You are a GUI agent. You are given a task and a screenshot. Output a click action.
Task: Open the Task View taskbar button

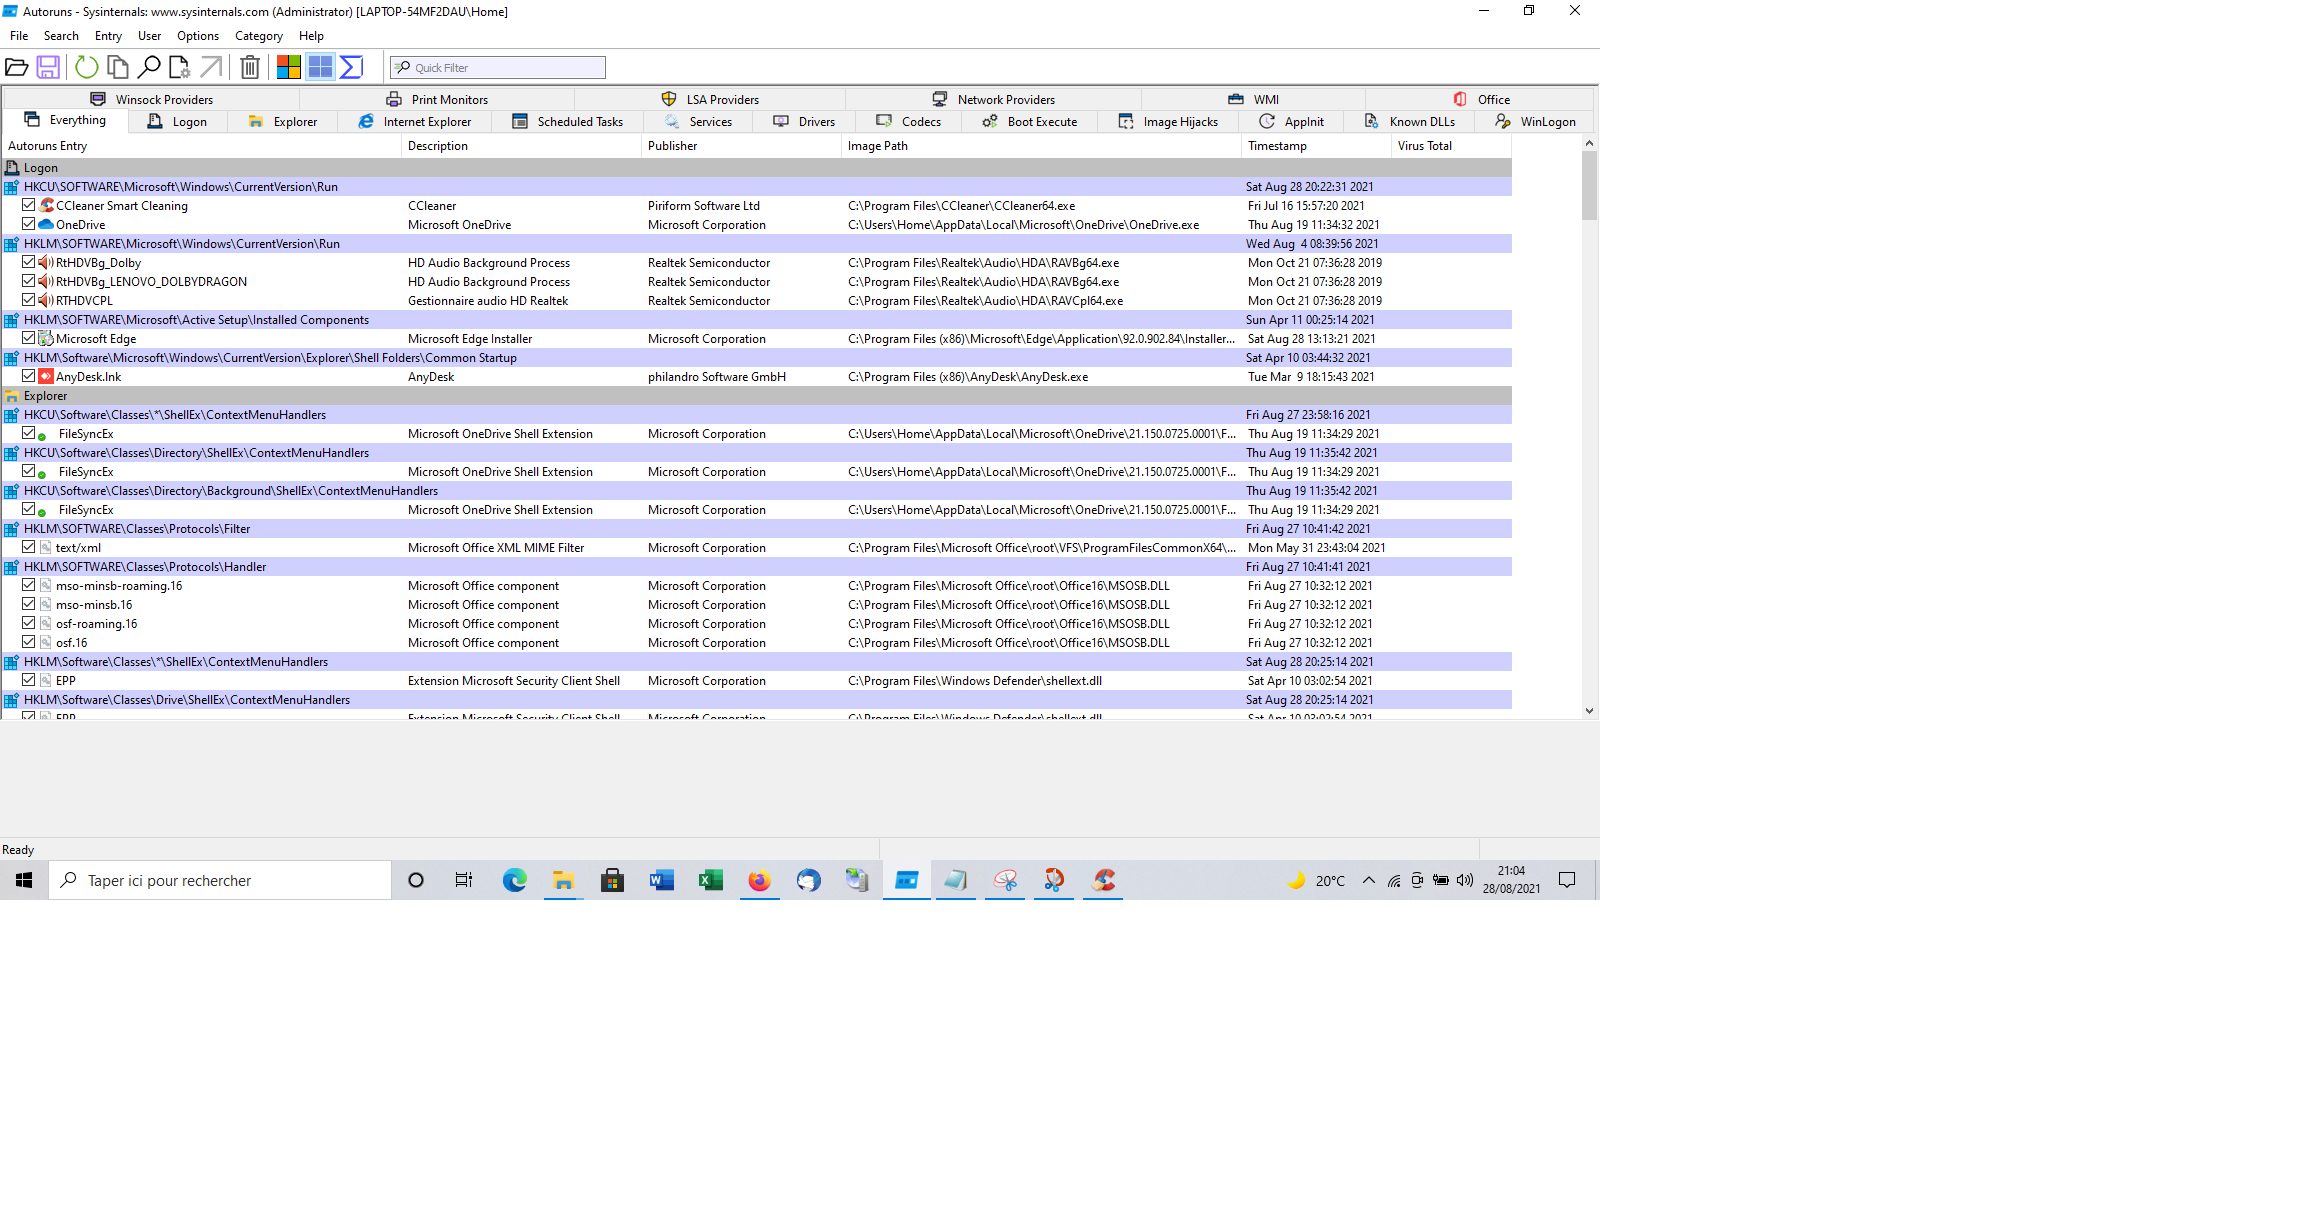point(464,880)
